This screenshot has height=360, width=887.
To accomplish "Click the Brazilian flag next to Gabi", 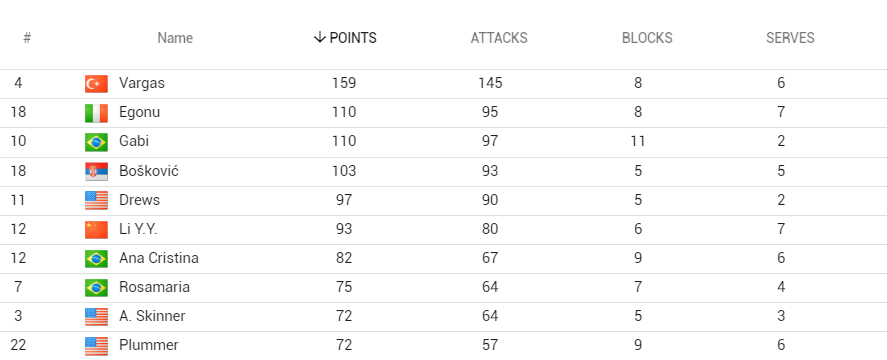I will tap(96, 142).
